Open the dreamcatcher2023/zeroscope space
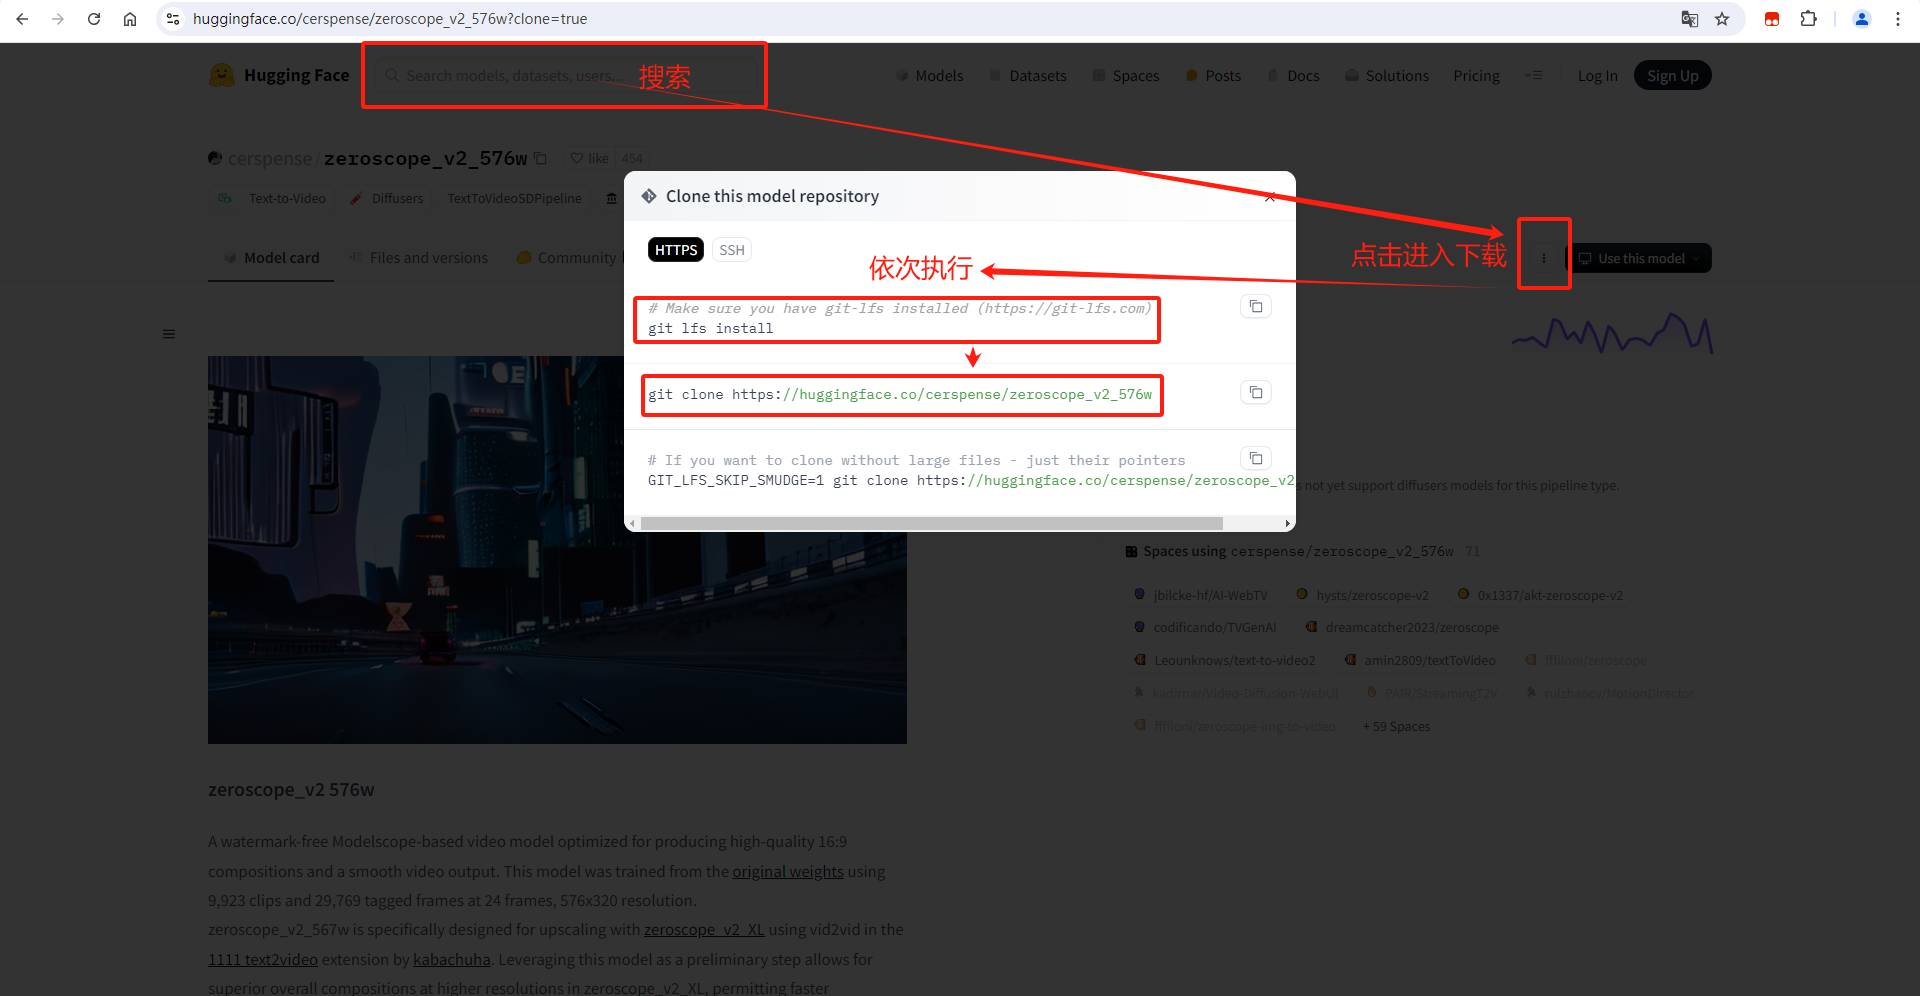Screen dimensions: 1920x996 pyautogui.click(x=1401, y=627)
